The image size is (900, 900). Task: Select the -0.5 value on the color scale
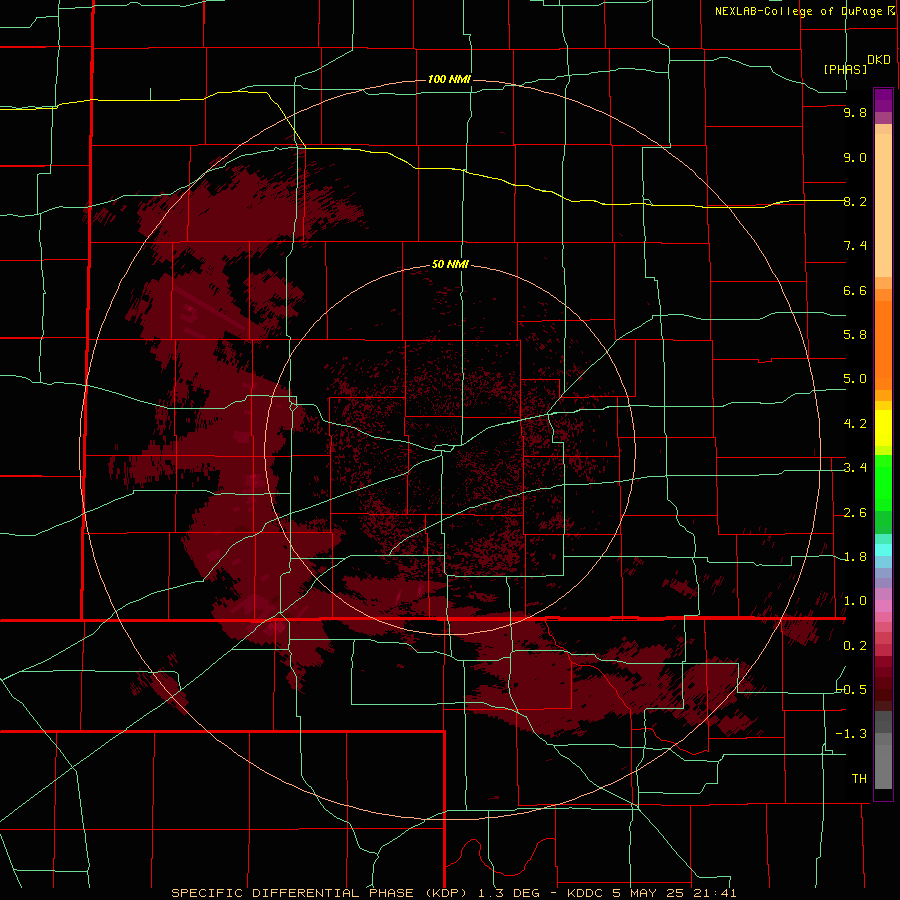[x=852, y=690]
